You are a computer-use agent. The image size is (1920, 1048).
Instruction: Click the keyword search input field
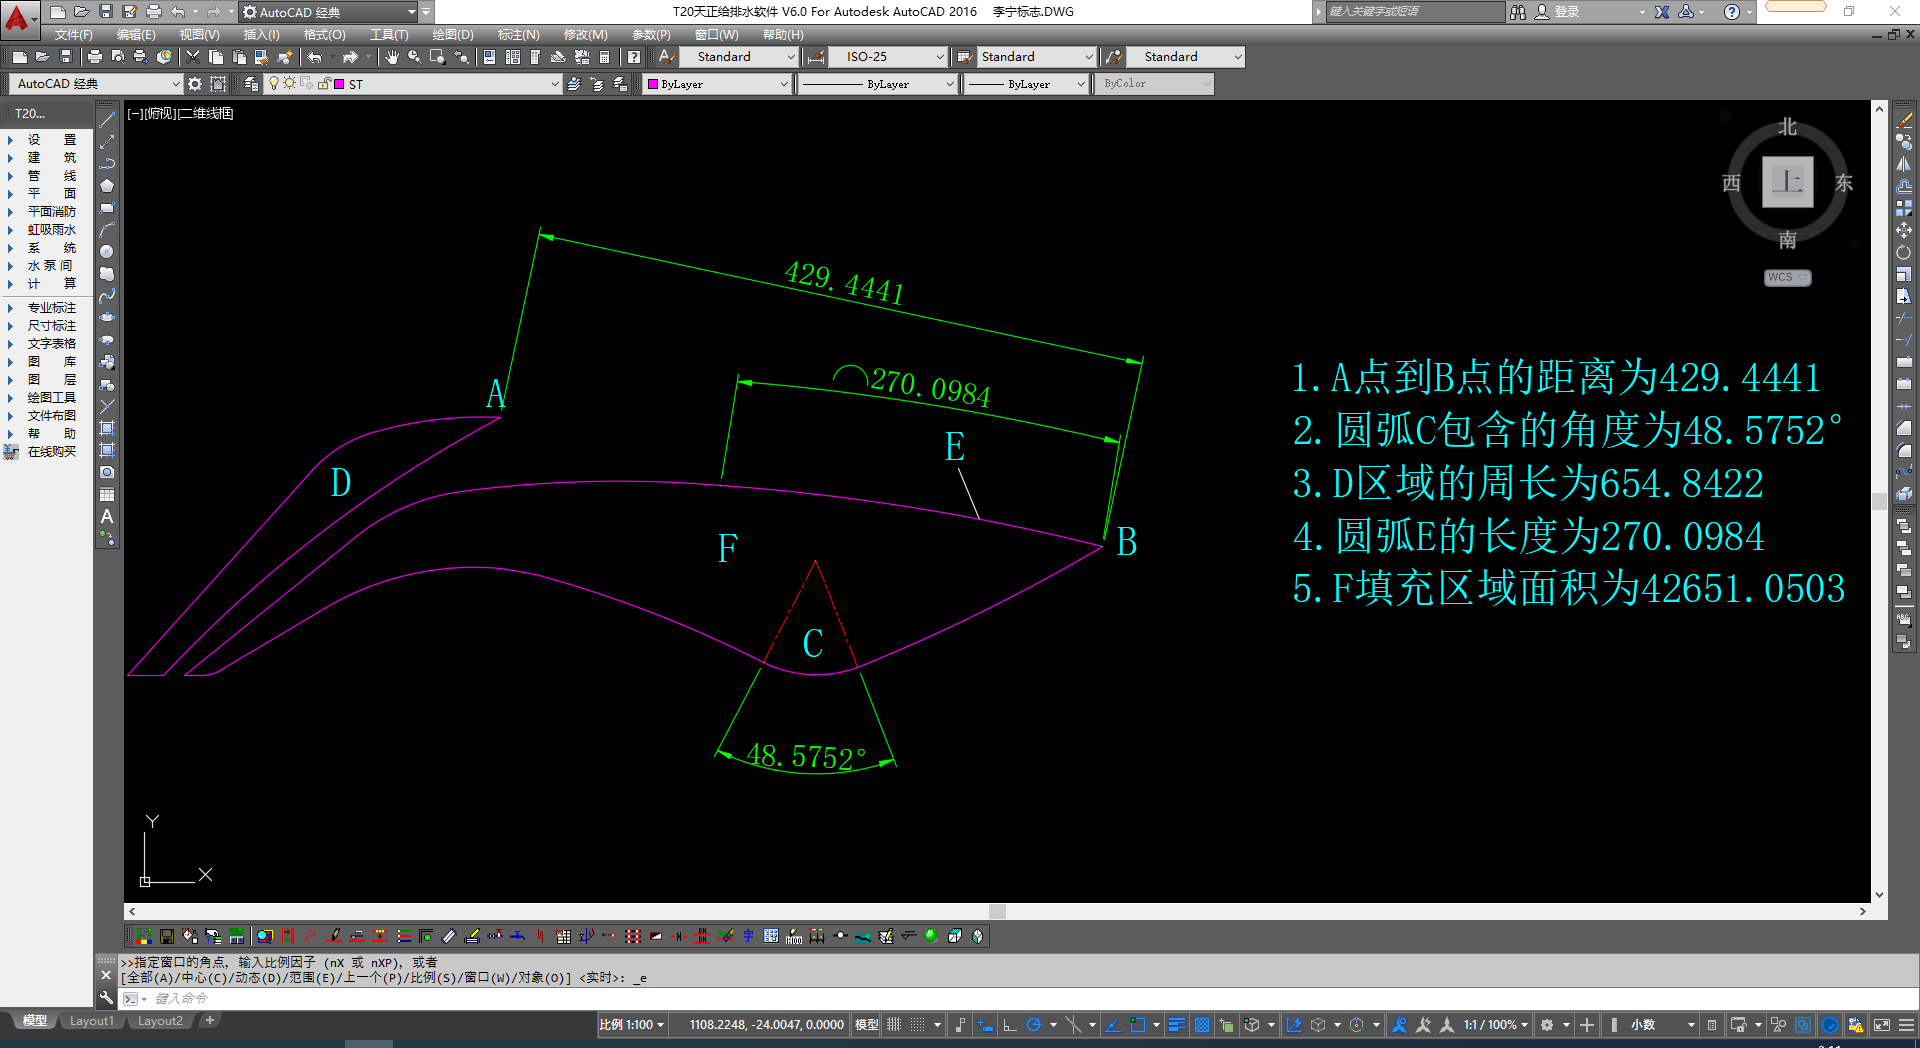coord(1414,12)
